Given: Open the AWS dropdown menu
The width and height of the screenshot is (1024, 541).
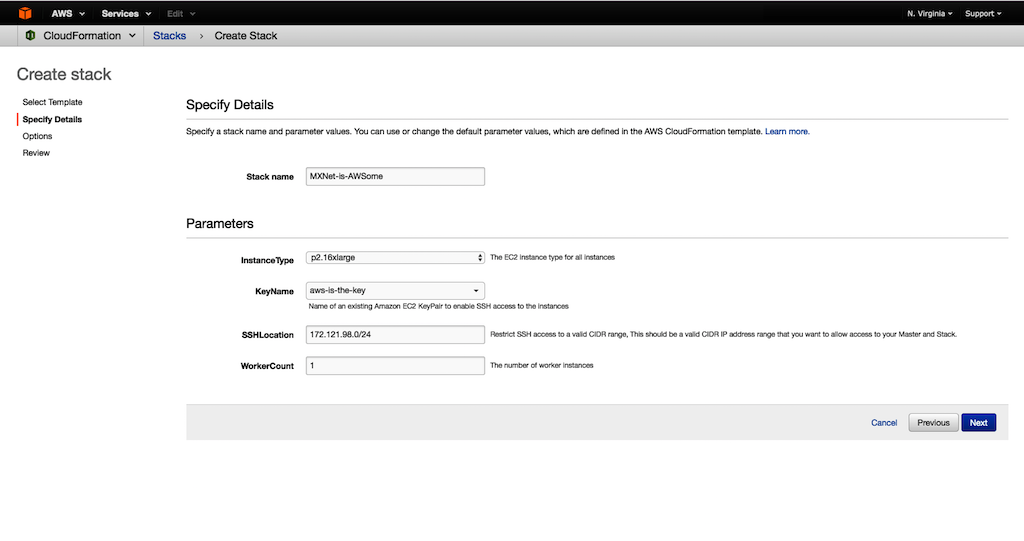Looking at the screenshot, I should point(68,13).
